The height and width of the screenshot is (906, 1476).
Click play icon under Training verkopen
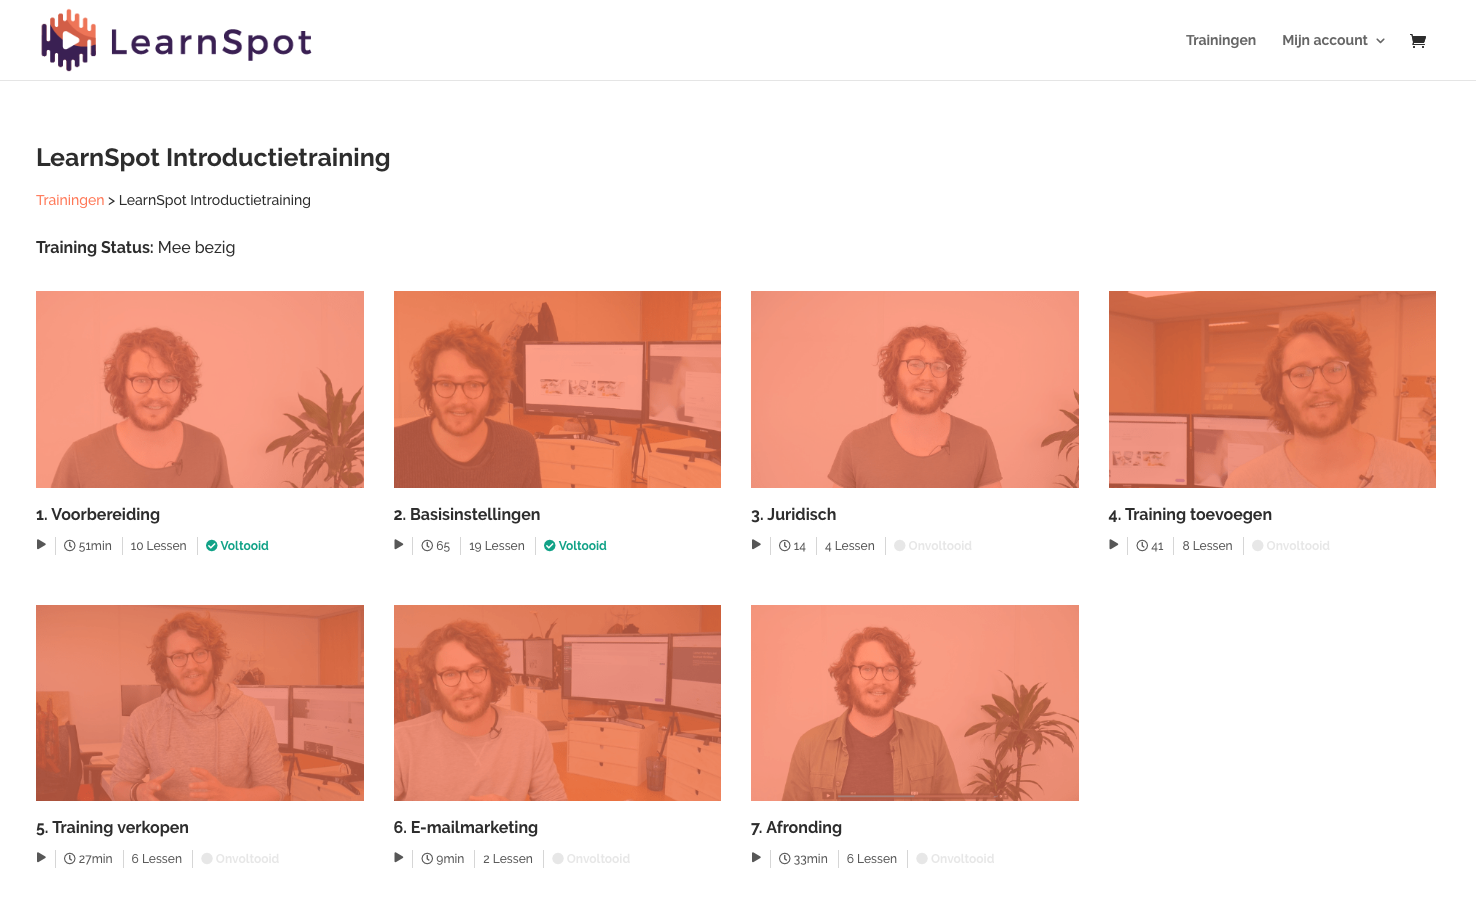click(41, 858)
